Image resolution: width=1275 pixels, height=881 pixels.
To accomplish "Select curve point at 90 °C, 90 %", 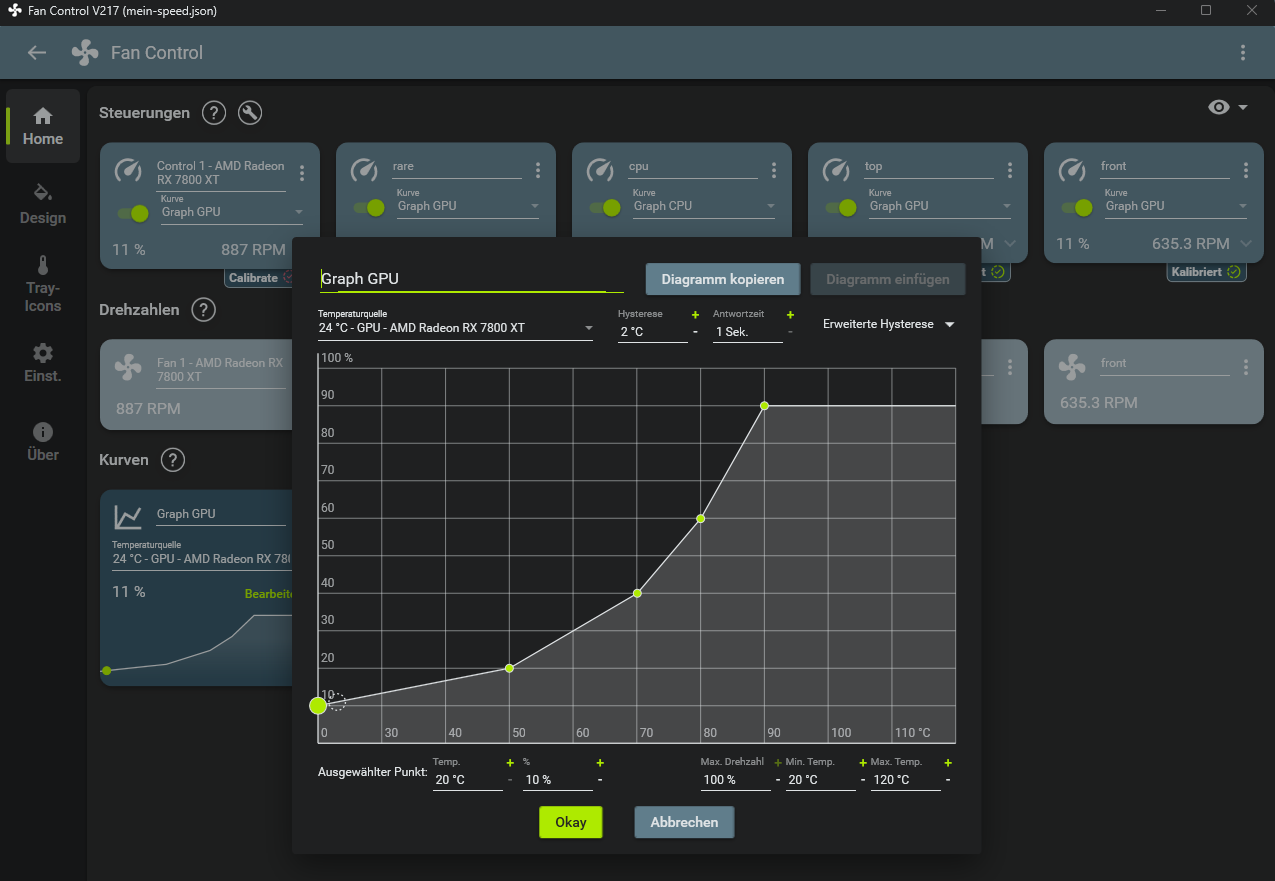I will (764, 405).
